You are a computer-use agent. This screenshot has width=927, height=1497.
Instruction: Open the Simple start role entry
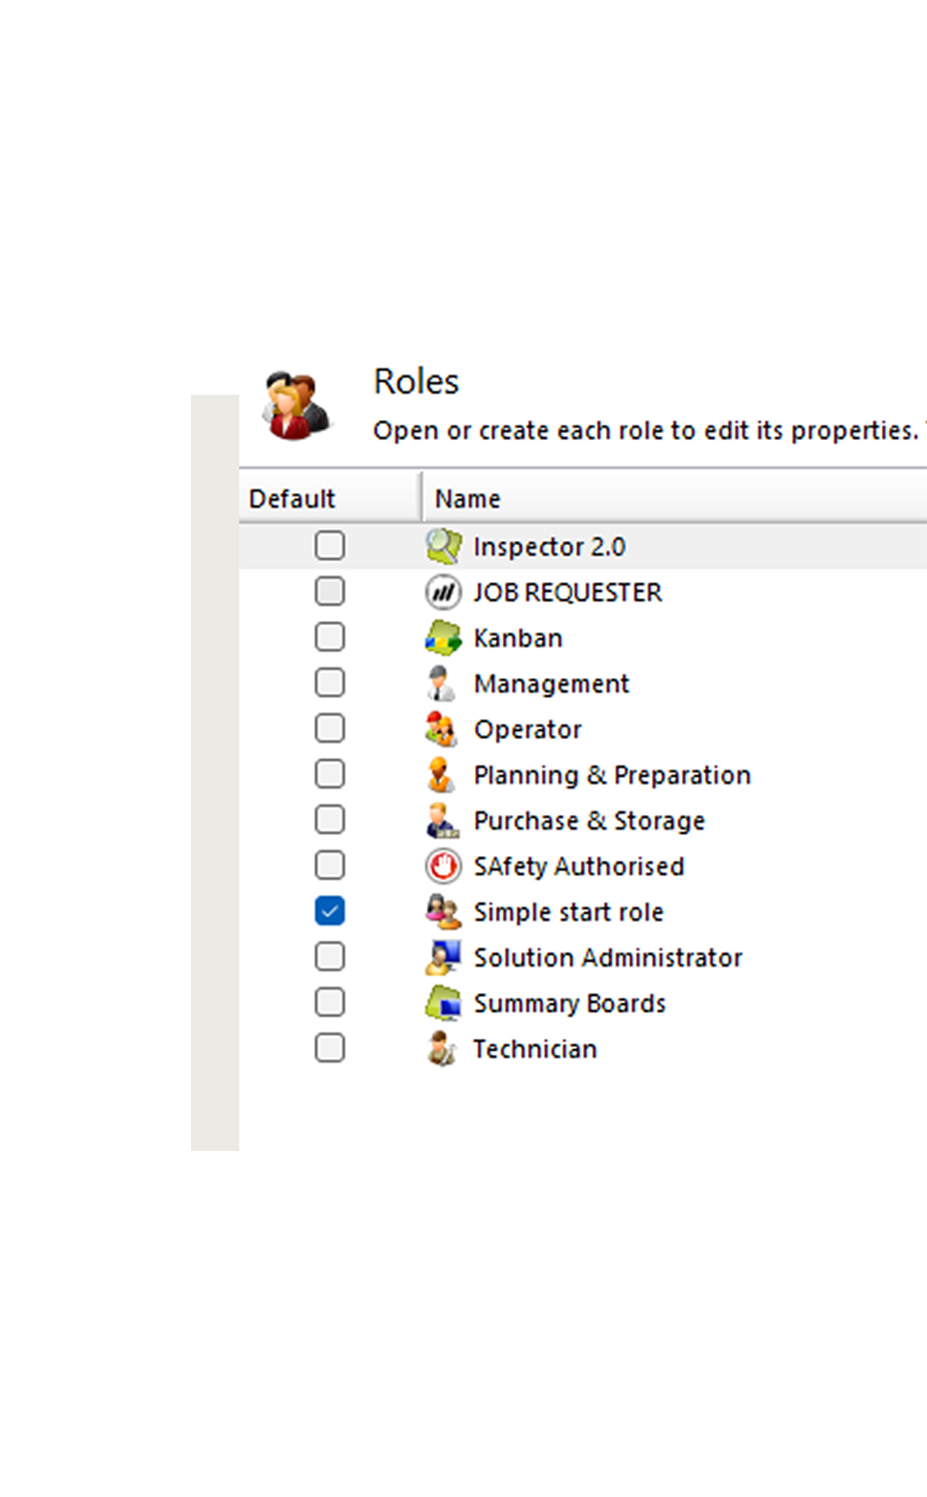[x=568, y=911]
